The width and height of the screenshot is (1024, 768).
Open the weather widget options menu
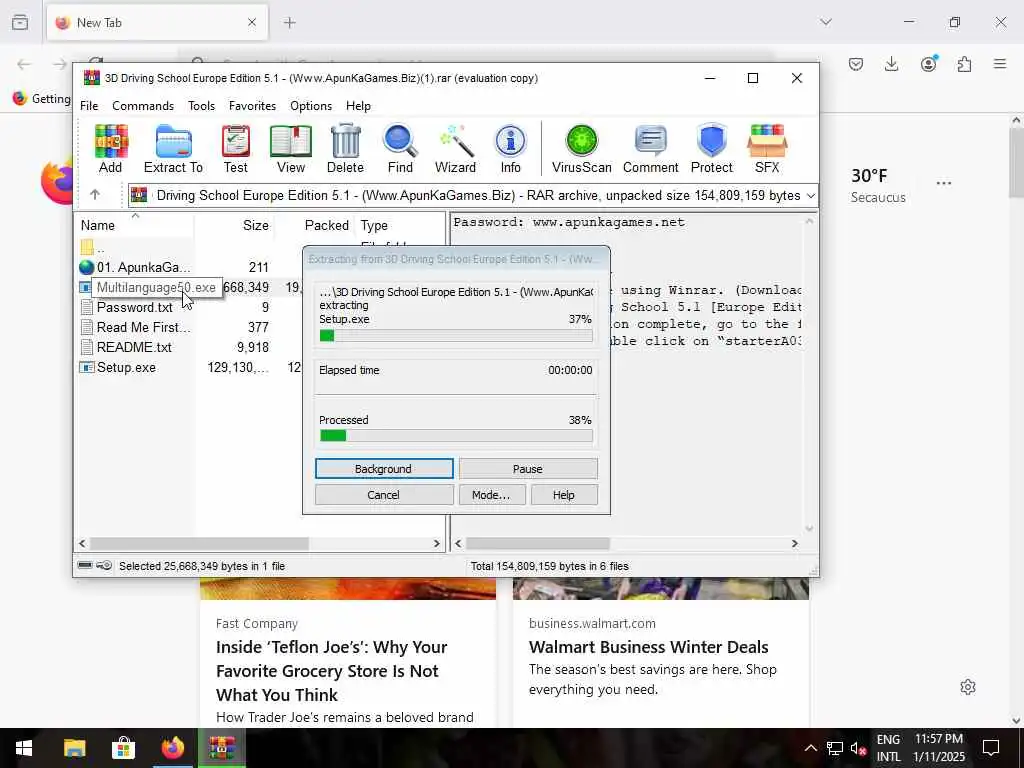(944, 184)
